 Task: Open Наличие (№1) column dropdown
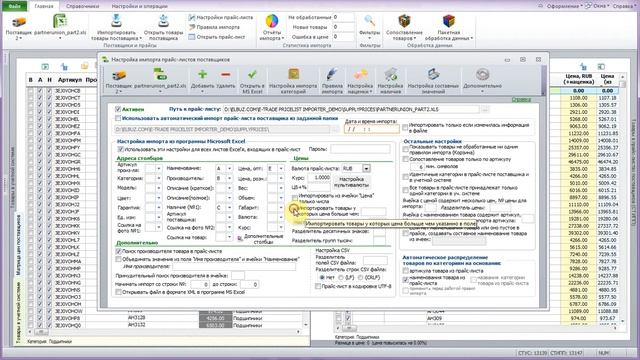pyautogui.click(x=230, y=208)
